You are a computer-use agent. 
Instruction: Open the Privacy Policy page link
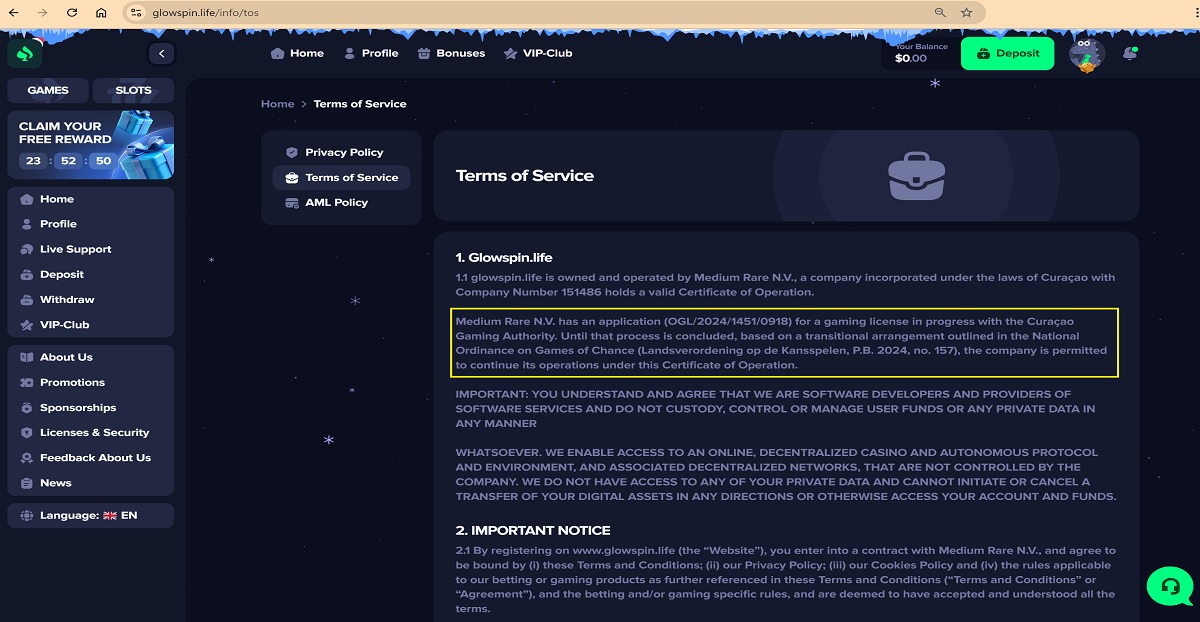343,152
